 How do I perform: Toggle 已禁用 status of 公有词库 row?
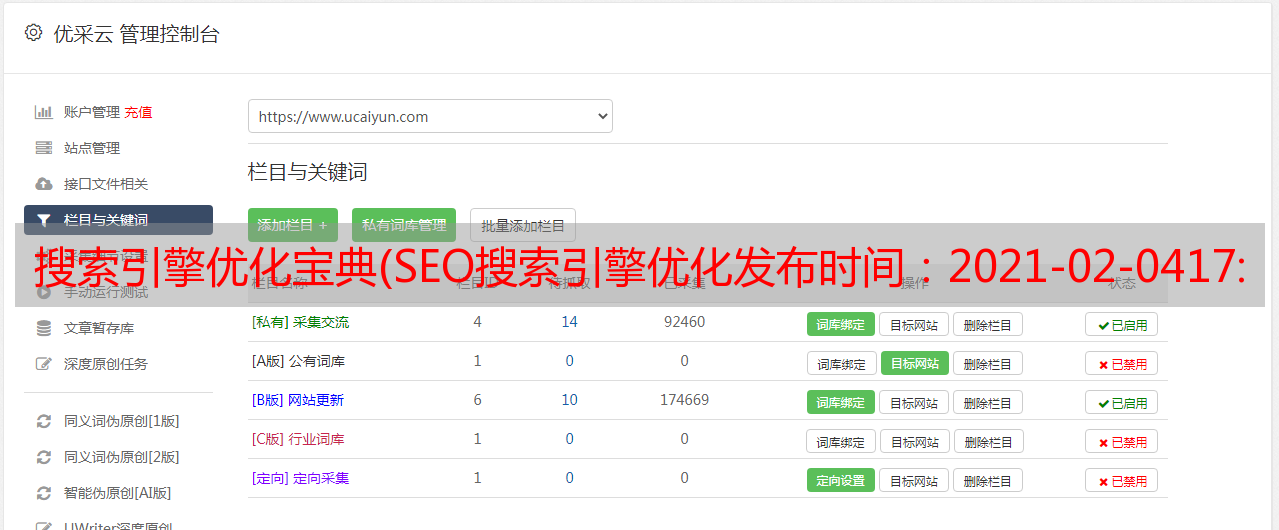[1122, 363]
